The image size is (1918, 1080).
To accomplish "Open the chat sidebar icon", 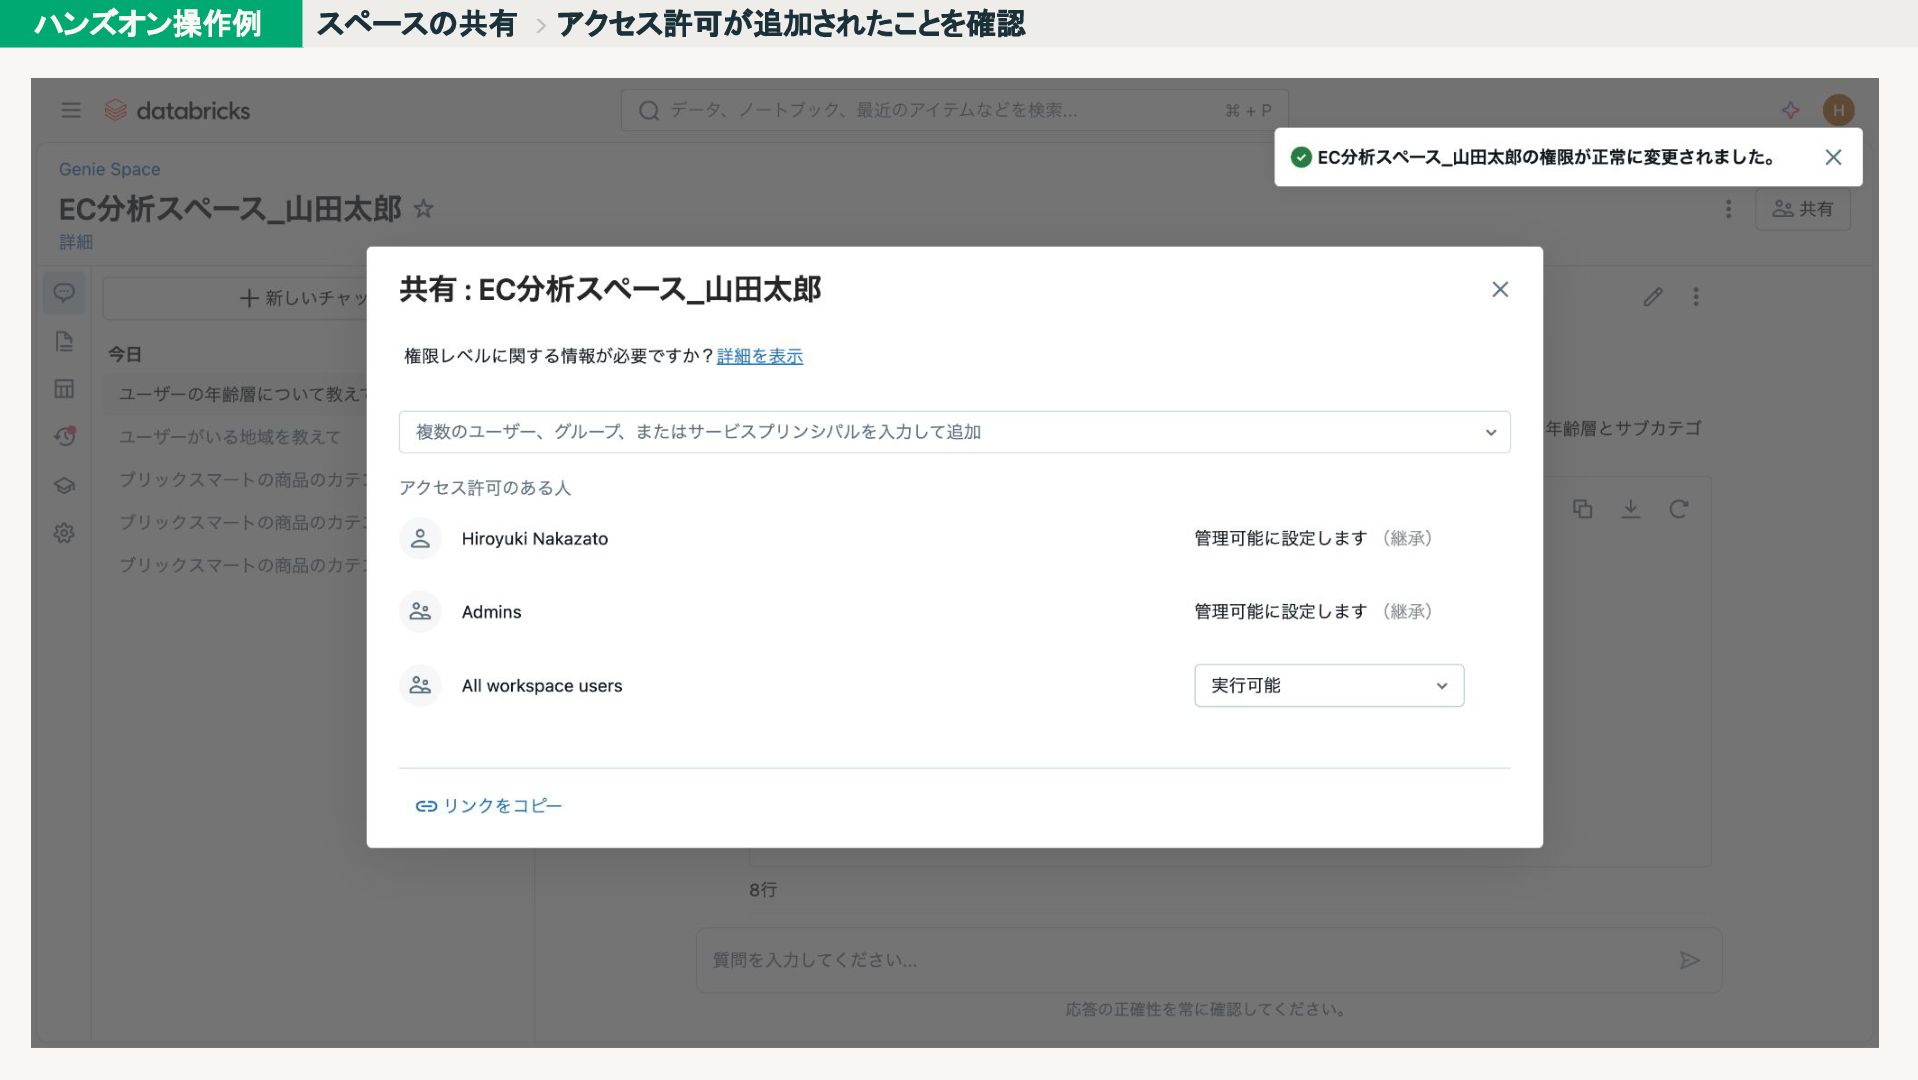I will 64,293.
